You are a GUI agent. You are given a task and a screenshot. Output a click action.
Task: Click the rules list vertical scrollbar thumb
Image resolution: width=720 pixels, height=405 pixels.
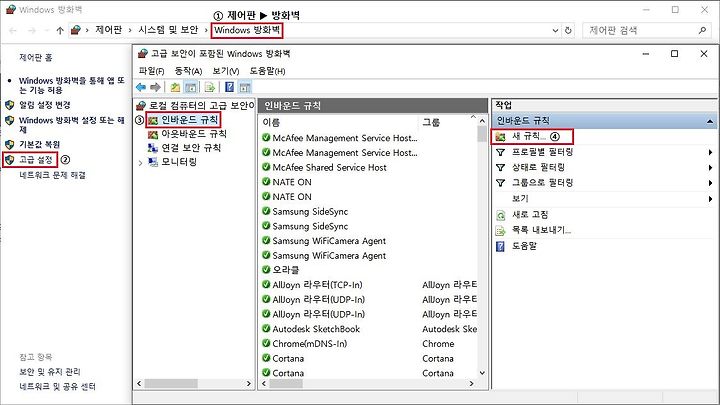point(482,134)
